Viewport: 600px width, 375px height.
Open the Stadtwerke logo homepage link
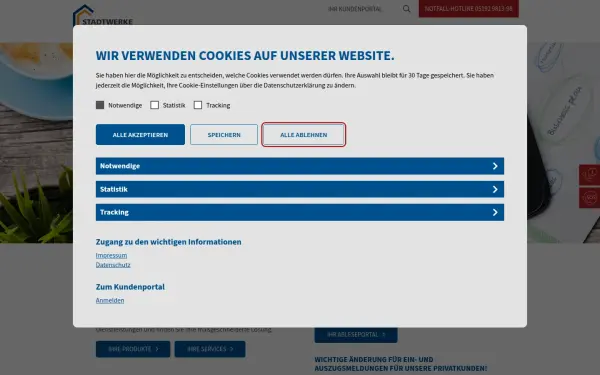coord(103,15)
